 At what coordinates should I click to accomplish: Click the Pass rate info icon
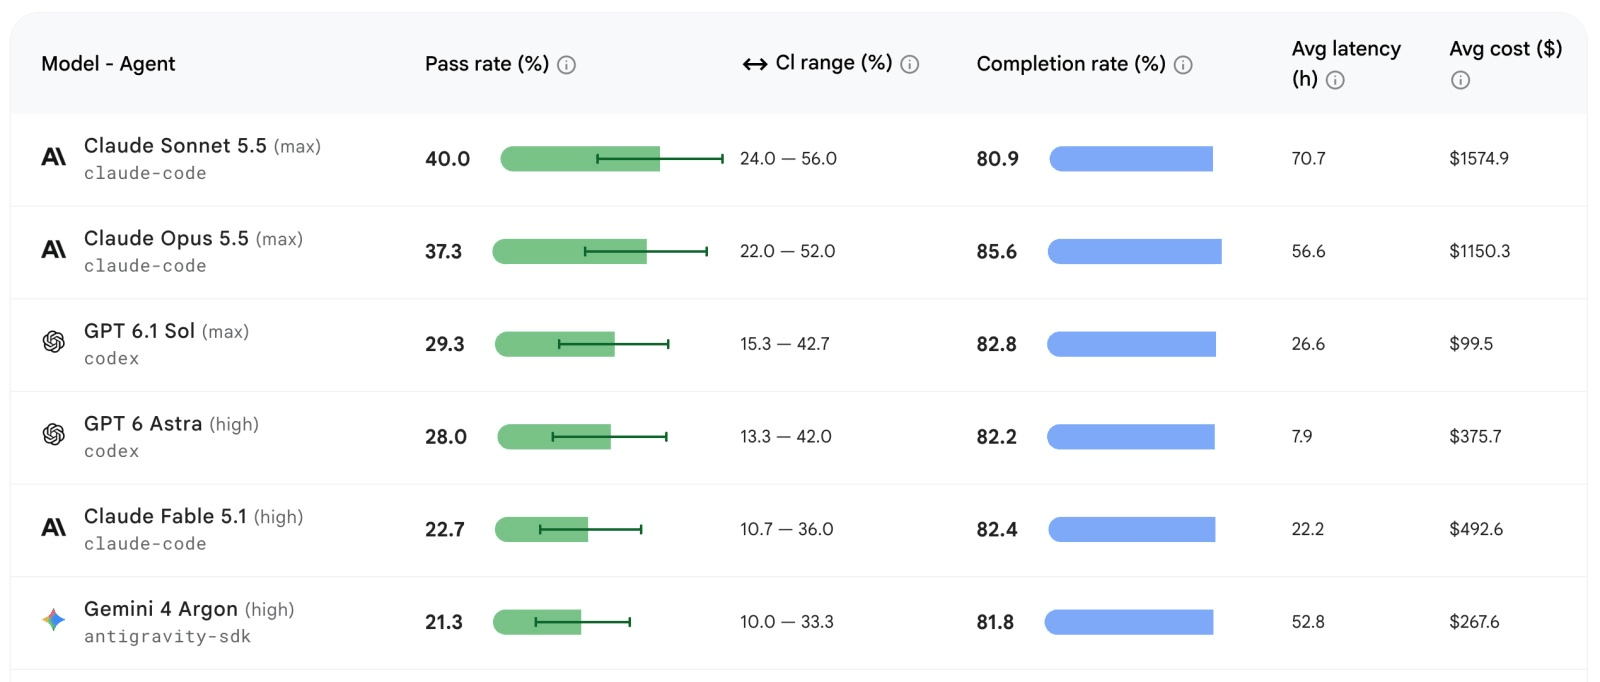click(x=566, y=65)
